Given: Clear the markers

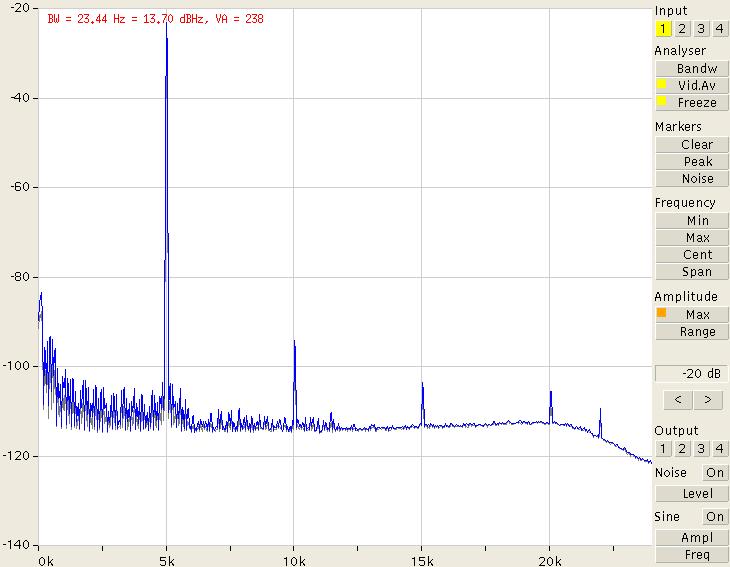Looking at the screenshot, I should (692, 145).
